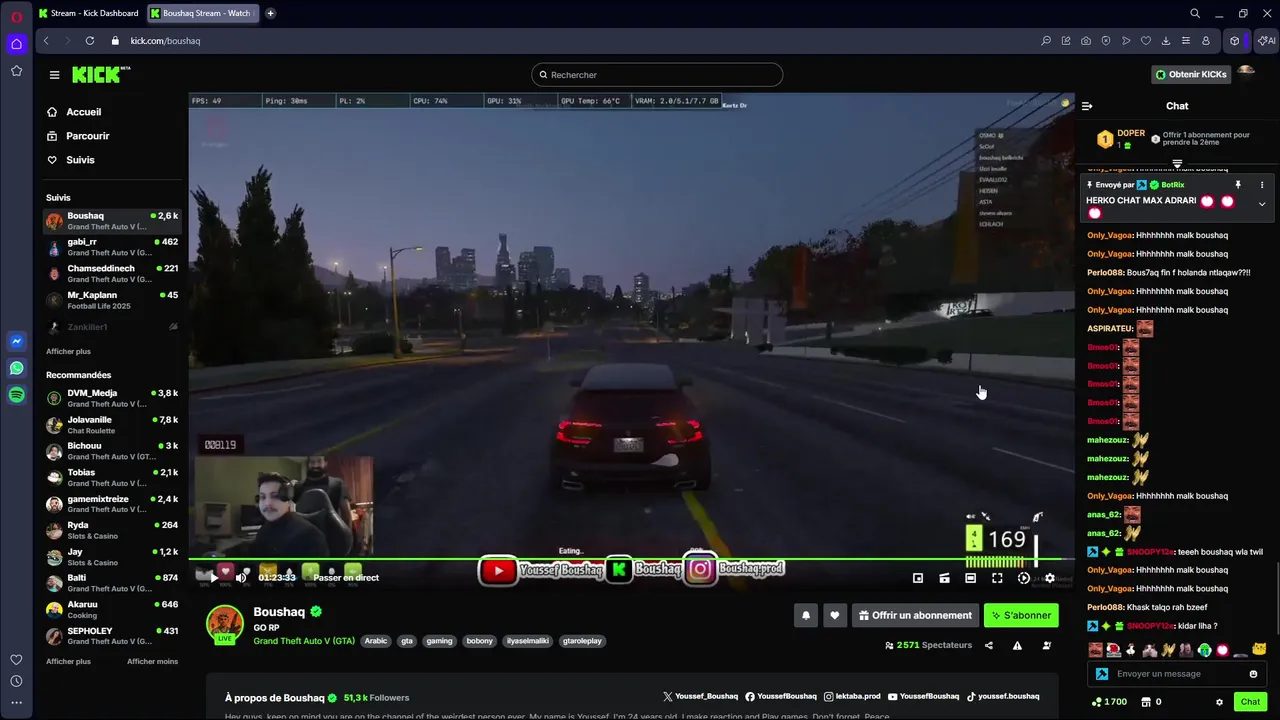Open Spotify in the Opera sidebar
The width and height of the screenshot is (1280, 720).
16,395
